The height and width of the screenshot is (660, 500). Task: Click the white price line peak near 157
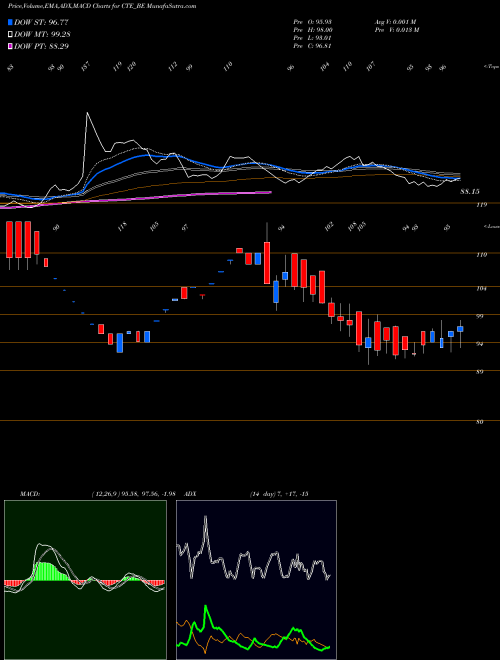click(88, 114)
